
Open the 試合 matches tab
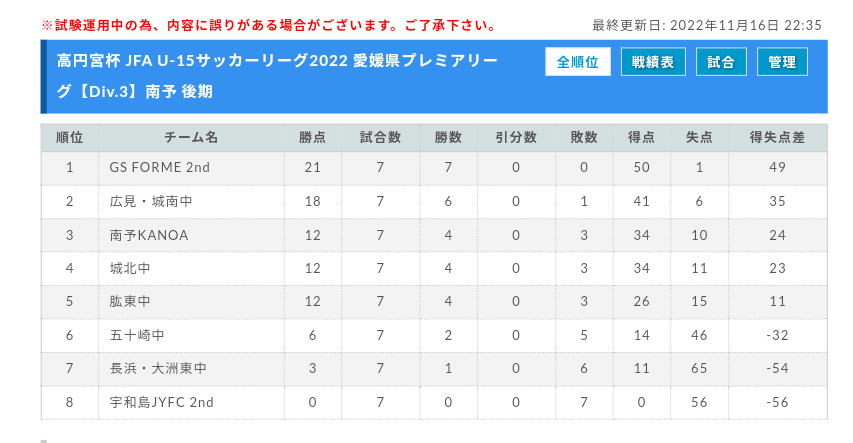click(720, 62)
